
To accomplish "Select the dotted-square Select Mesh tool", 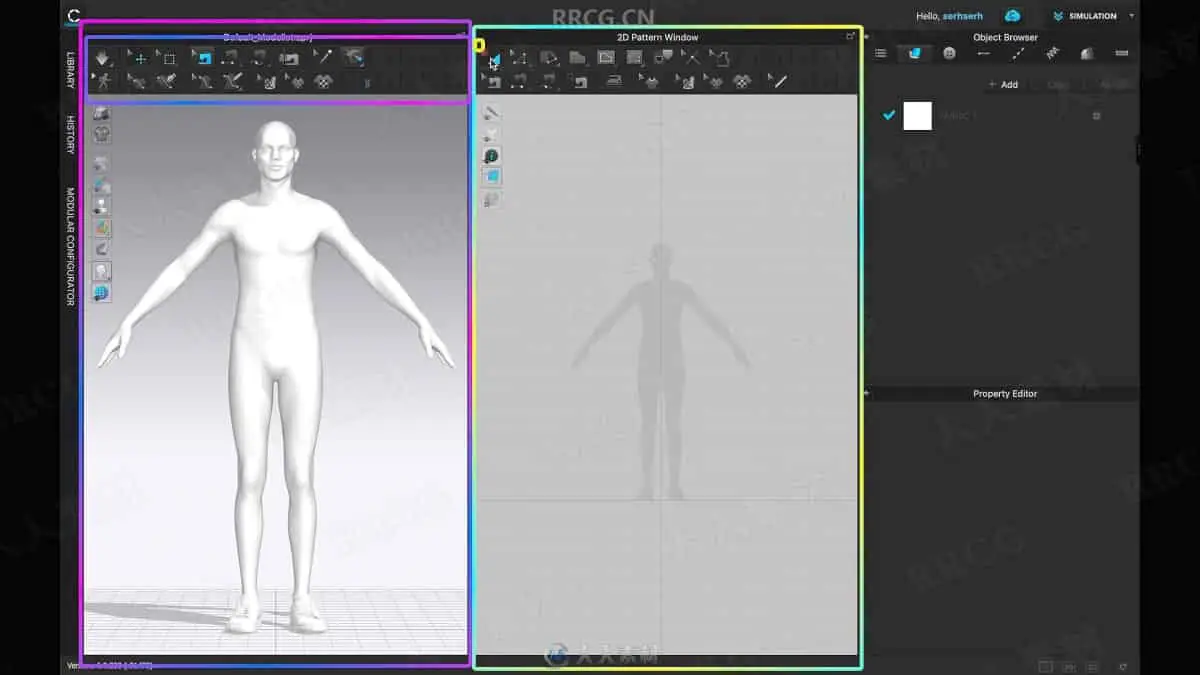I will click(x=168, y=58).
